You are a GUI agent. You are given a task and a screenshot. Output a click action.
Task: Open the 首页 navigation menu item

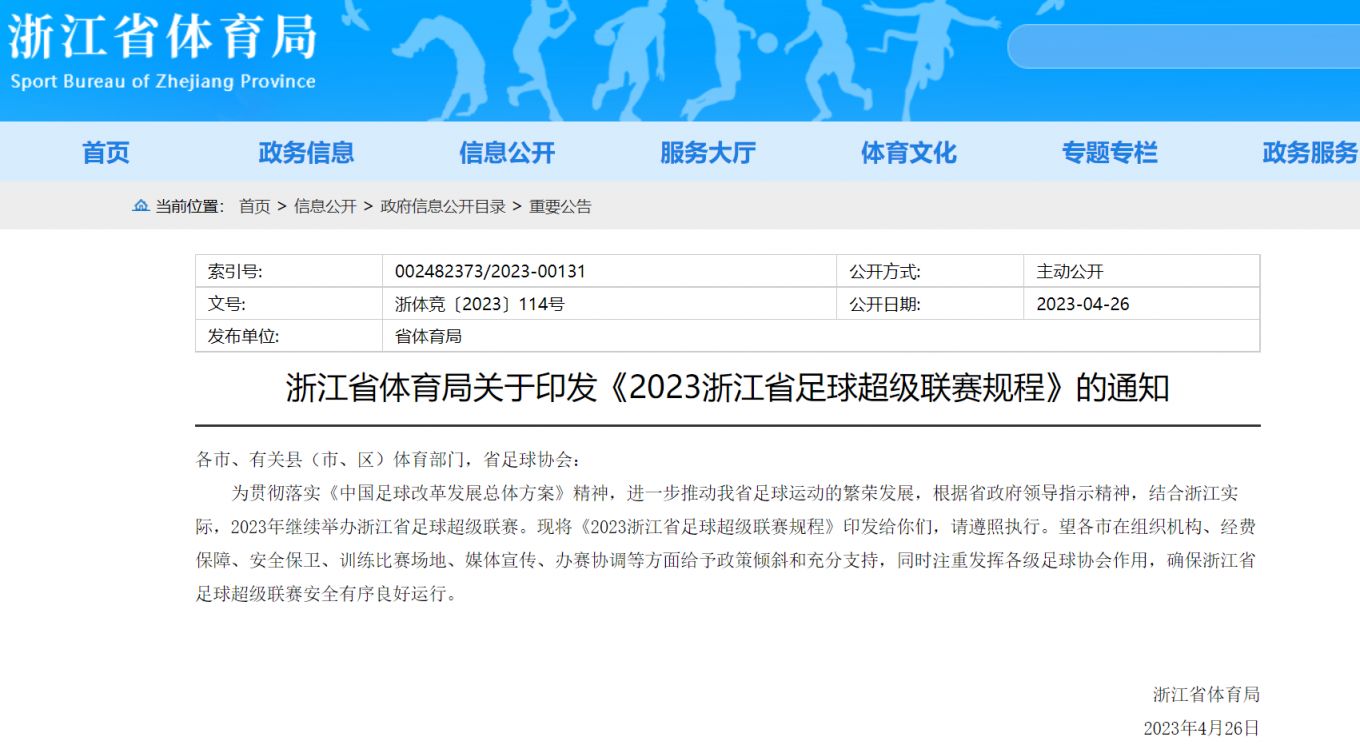click(x=106, y=153)
